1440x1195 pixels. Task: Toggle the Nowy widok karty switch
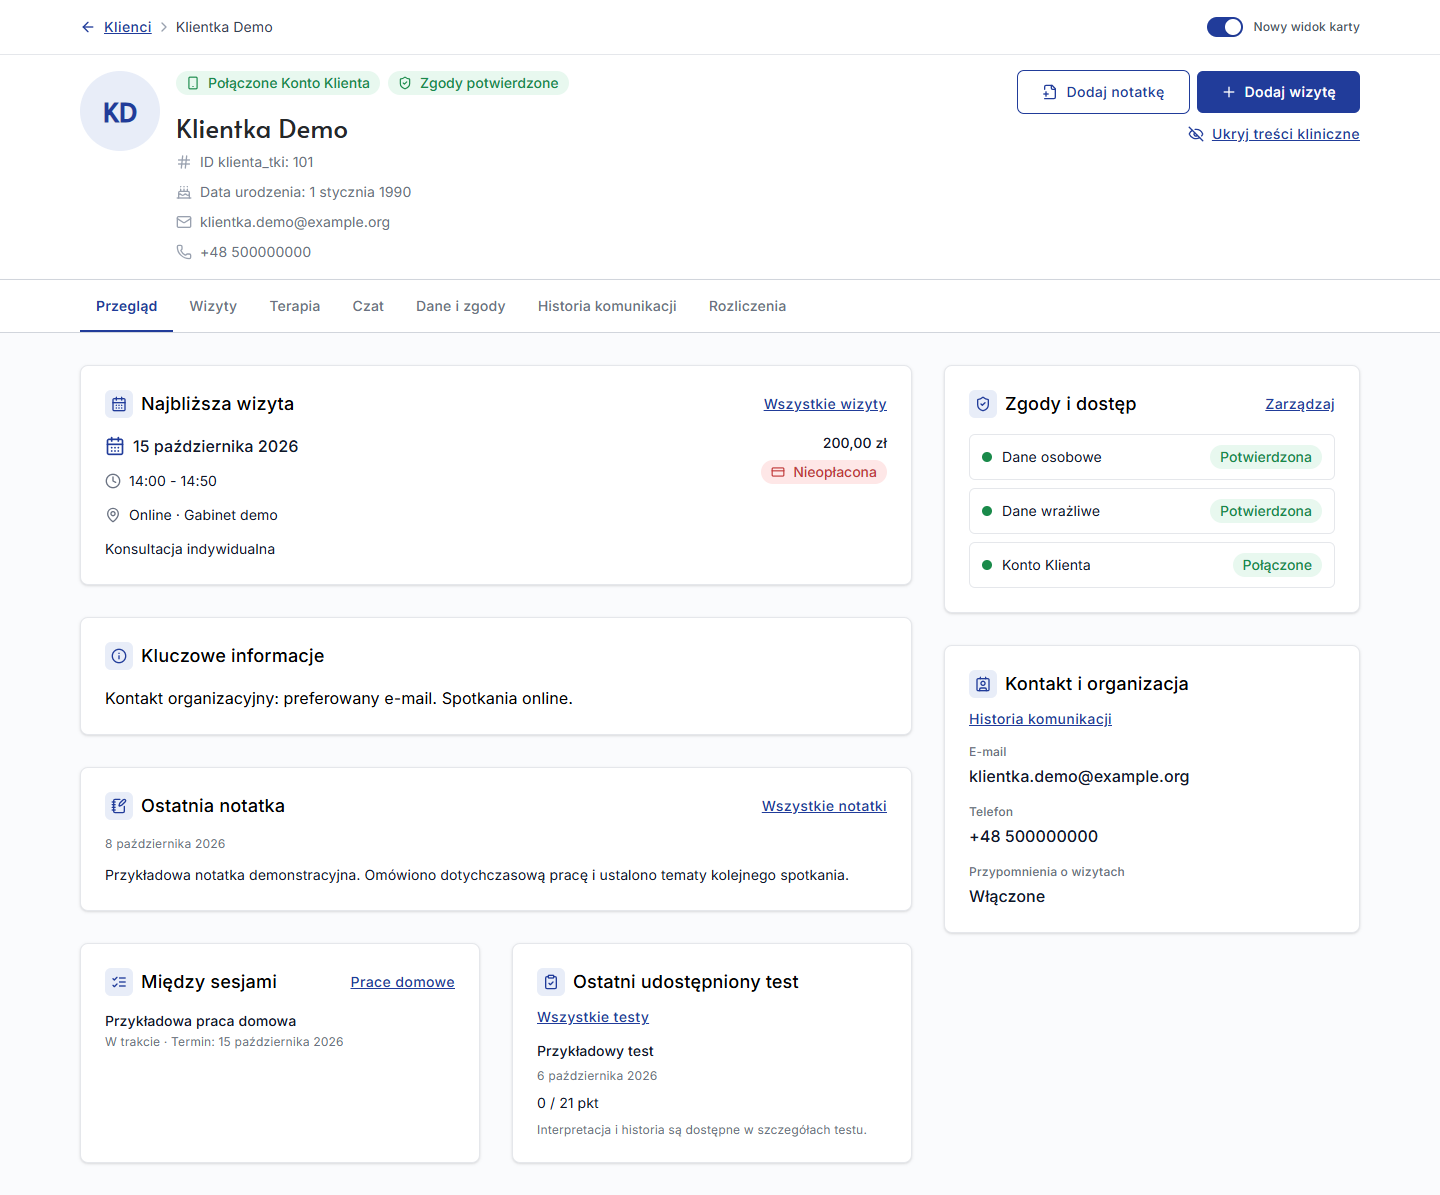(x=1225, y=27)
